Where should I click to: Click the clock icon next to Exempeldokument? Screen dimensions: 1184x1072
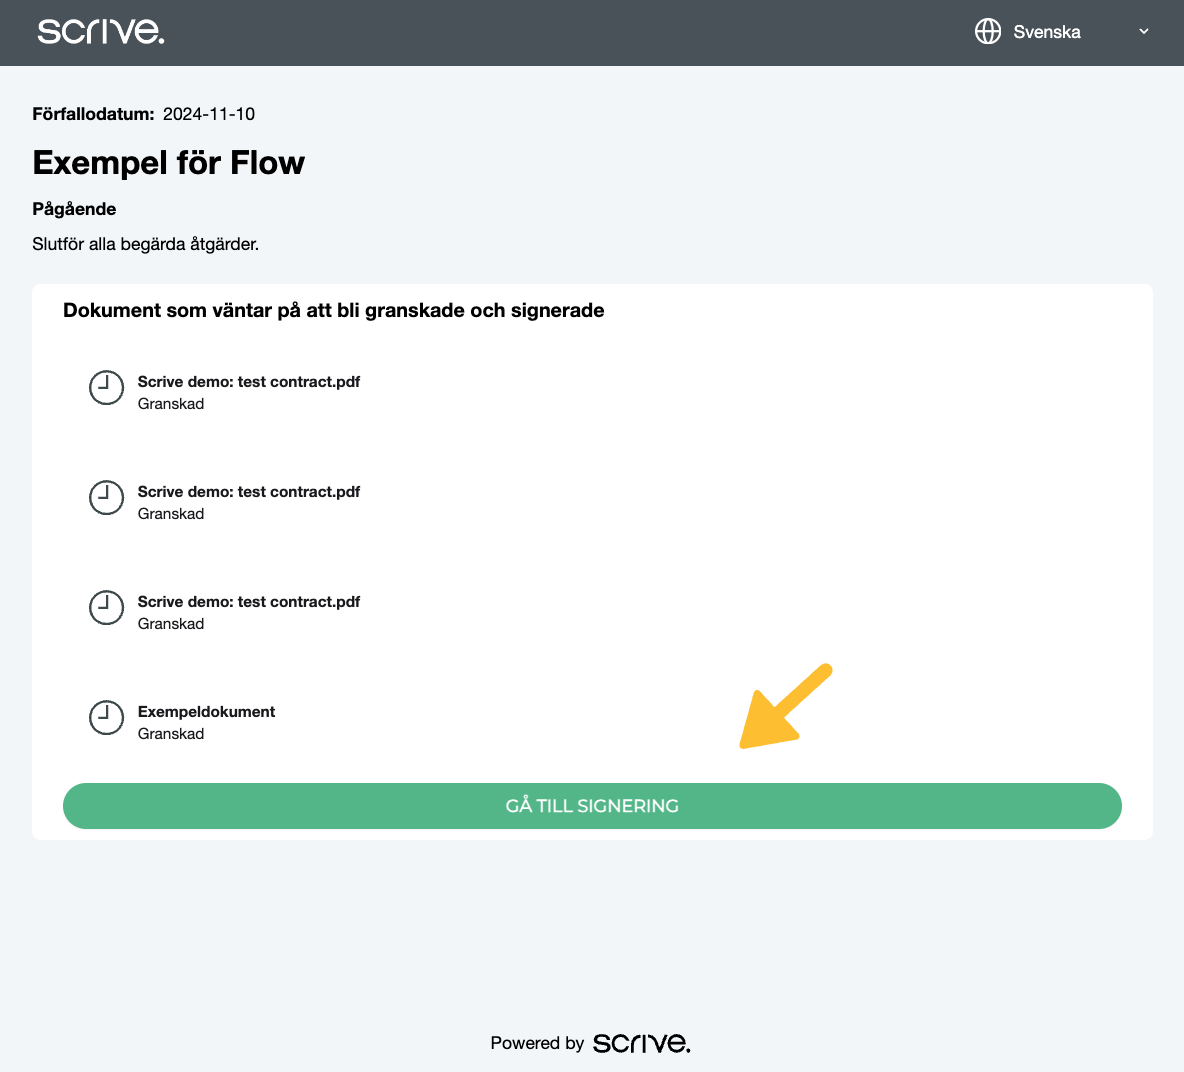pos(106,718)
